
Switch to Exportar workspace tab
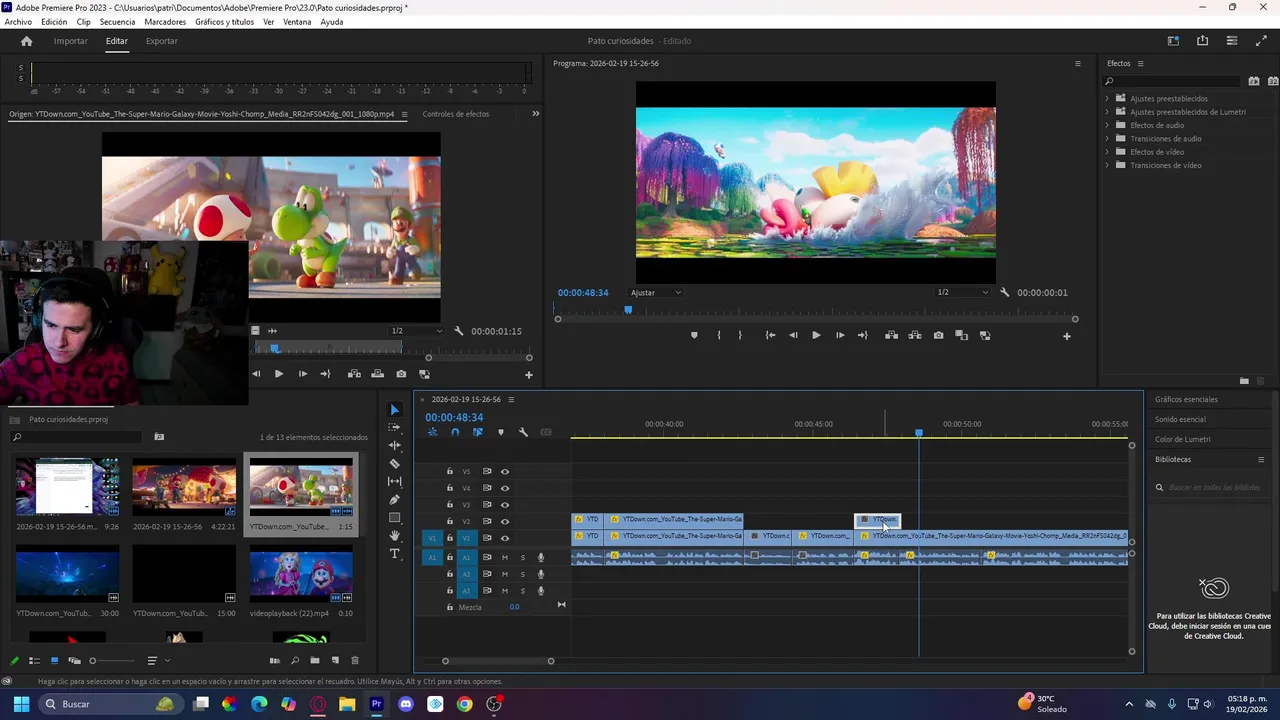pos(161,41)
